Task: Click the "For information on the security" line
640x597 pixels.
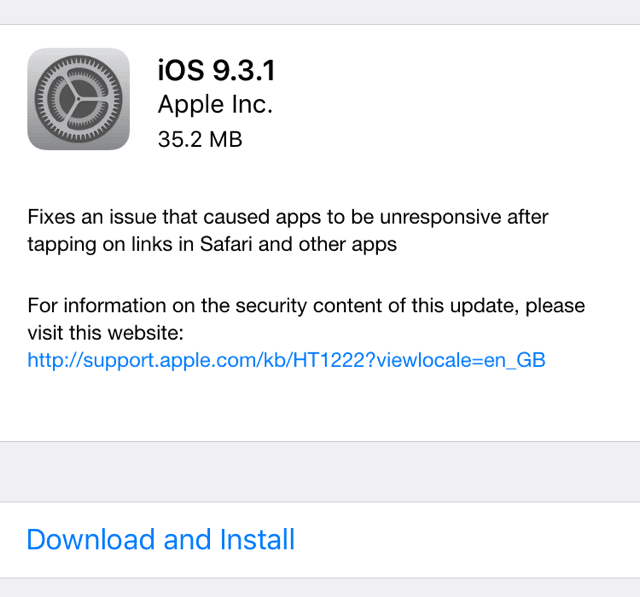Action: (x=306, y=306)
